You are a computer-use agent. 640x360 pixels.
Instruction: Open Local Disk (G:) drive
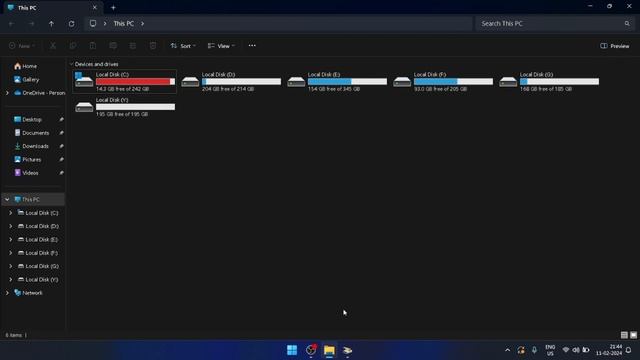(x=549, y=82)
